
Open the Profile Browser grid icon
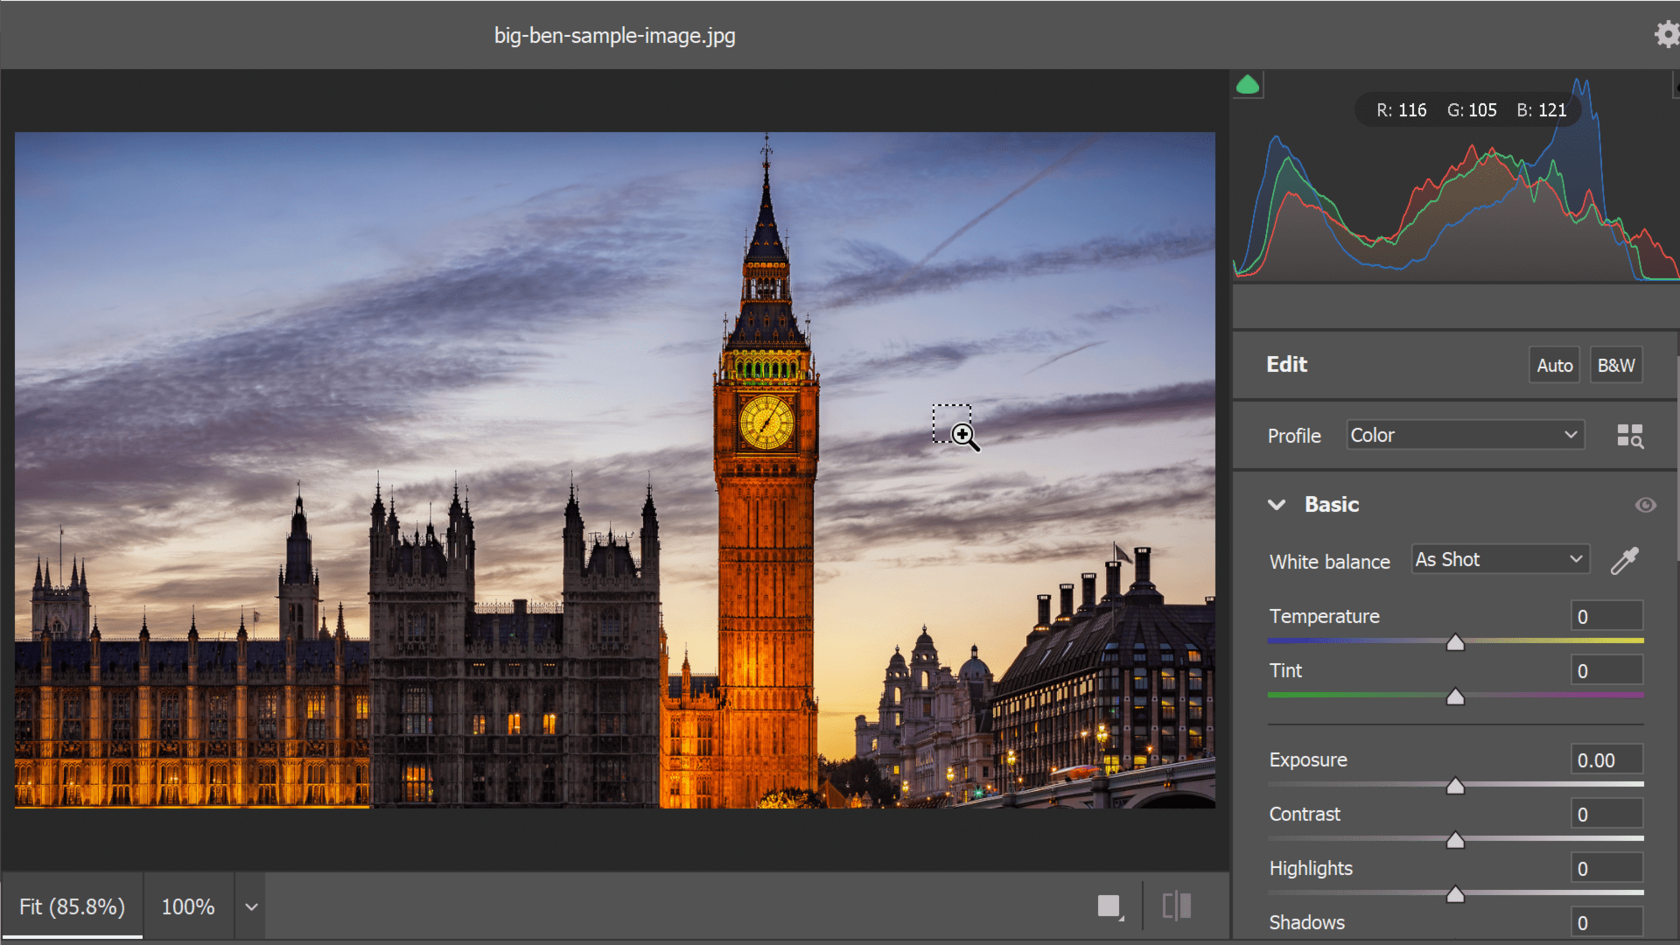coord(1630,435)
